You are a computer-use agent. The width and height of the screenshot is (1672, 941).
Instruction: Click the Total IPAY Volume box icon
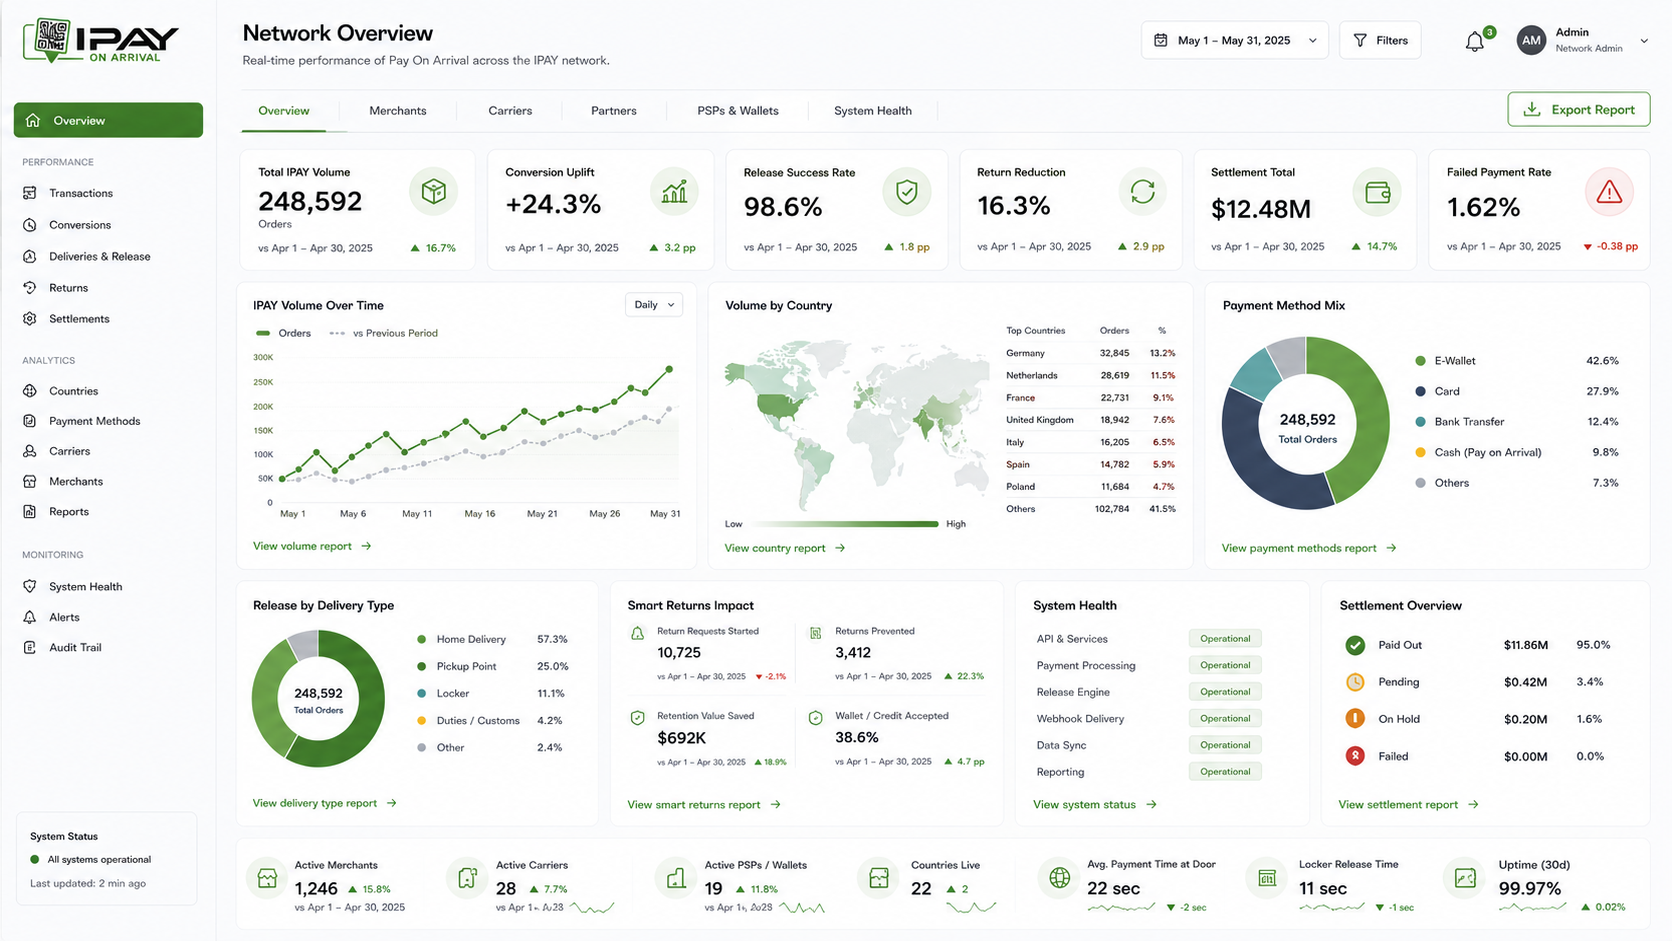pyautogui.click(x=433, y=191)
